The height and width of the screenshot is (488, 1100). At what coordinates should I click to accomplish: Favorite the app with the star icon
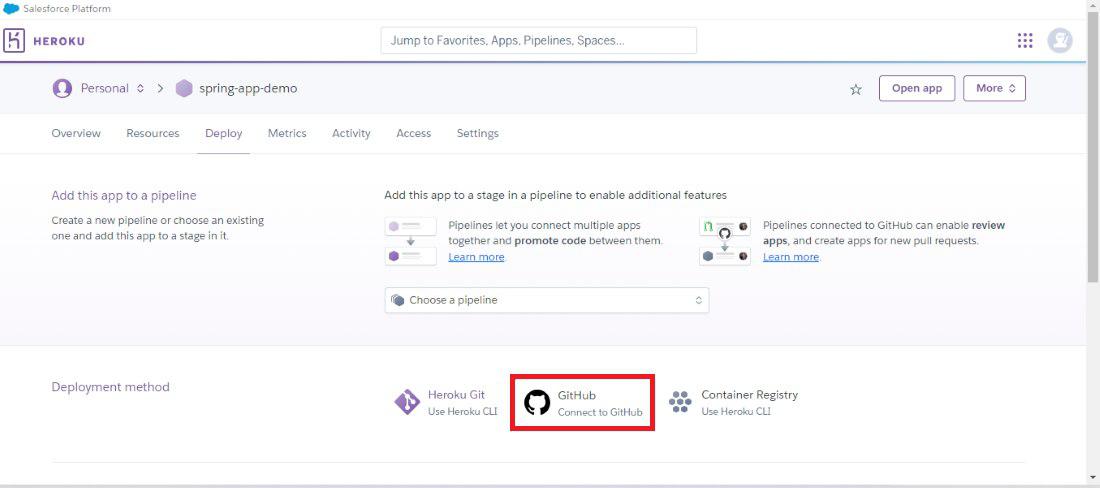(x=856, y=89)
